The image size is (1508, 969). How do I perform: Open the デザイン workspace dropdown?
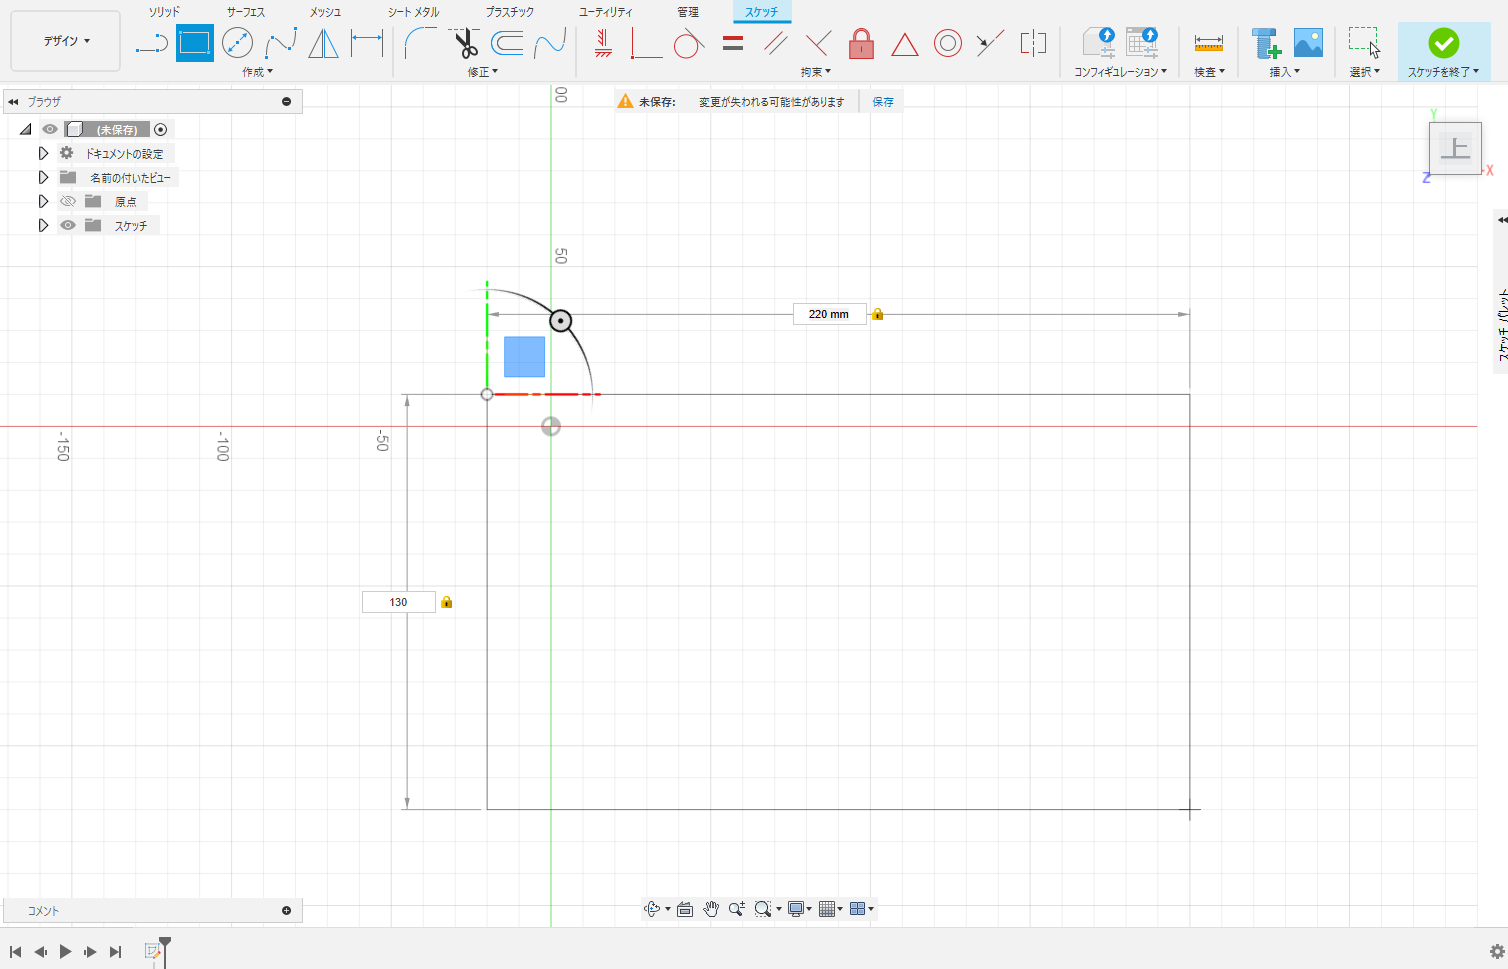pyautogui.click(x=66, y=41)
